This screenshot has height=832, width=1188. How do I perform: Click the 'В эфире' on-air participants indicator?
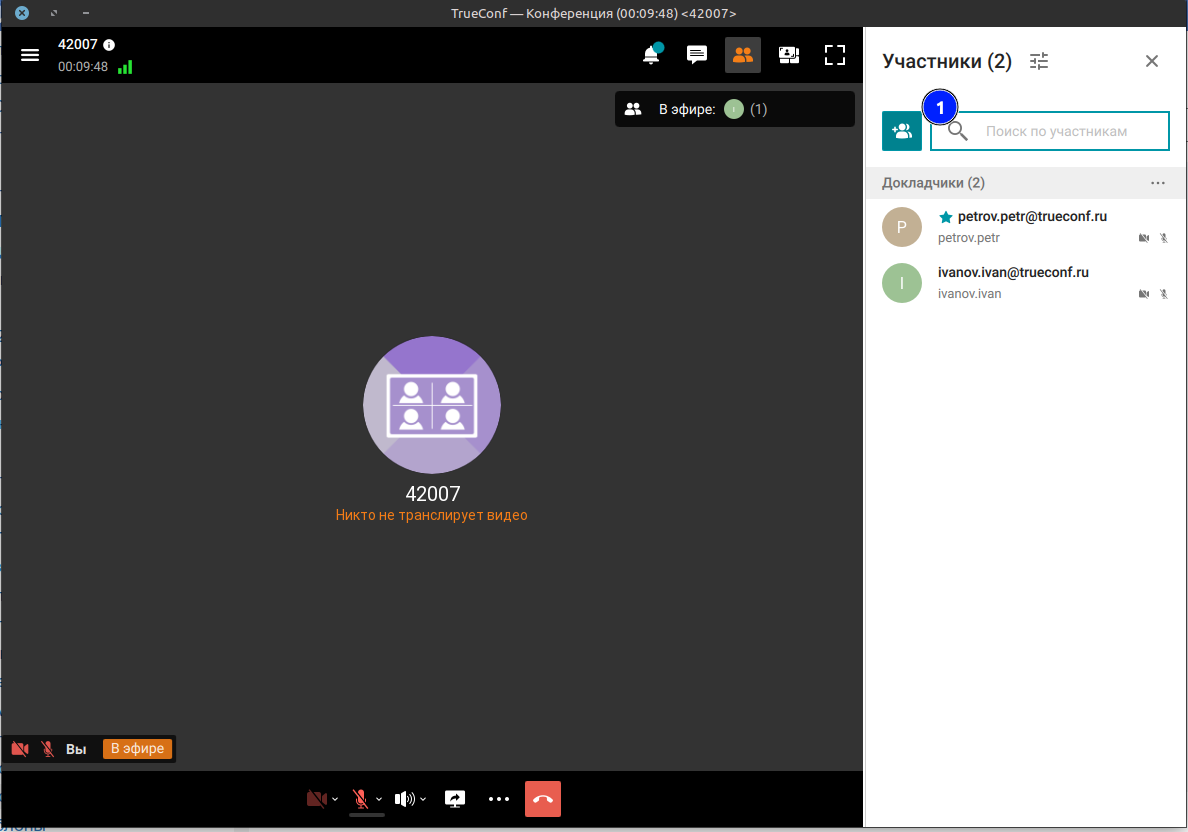tap(734, 109)
